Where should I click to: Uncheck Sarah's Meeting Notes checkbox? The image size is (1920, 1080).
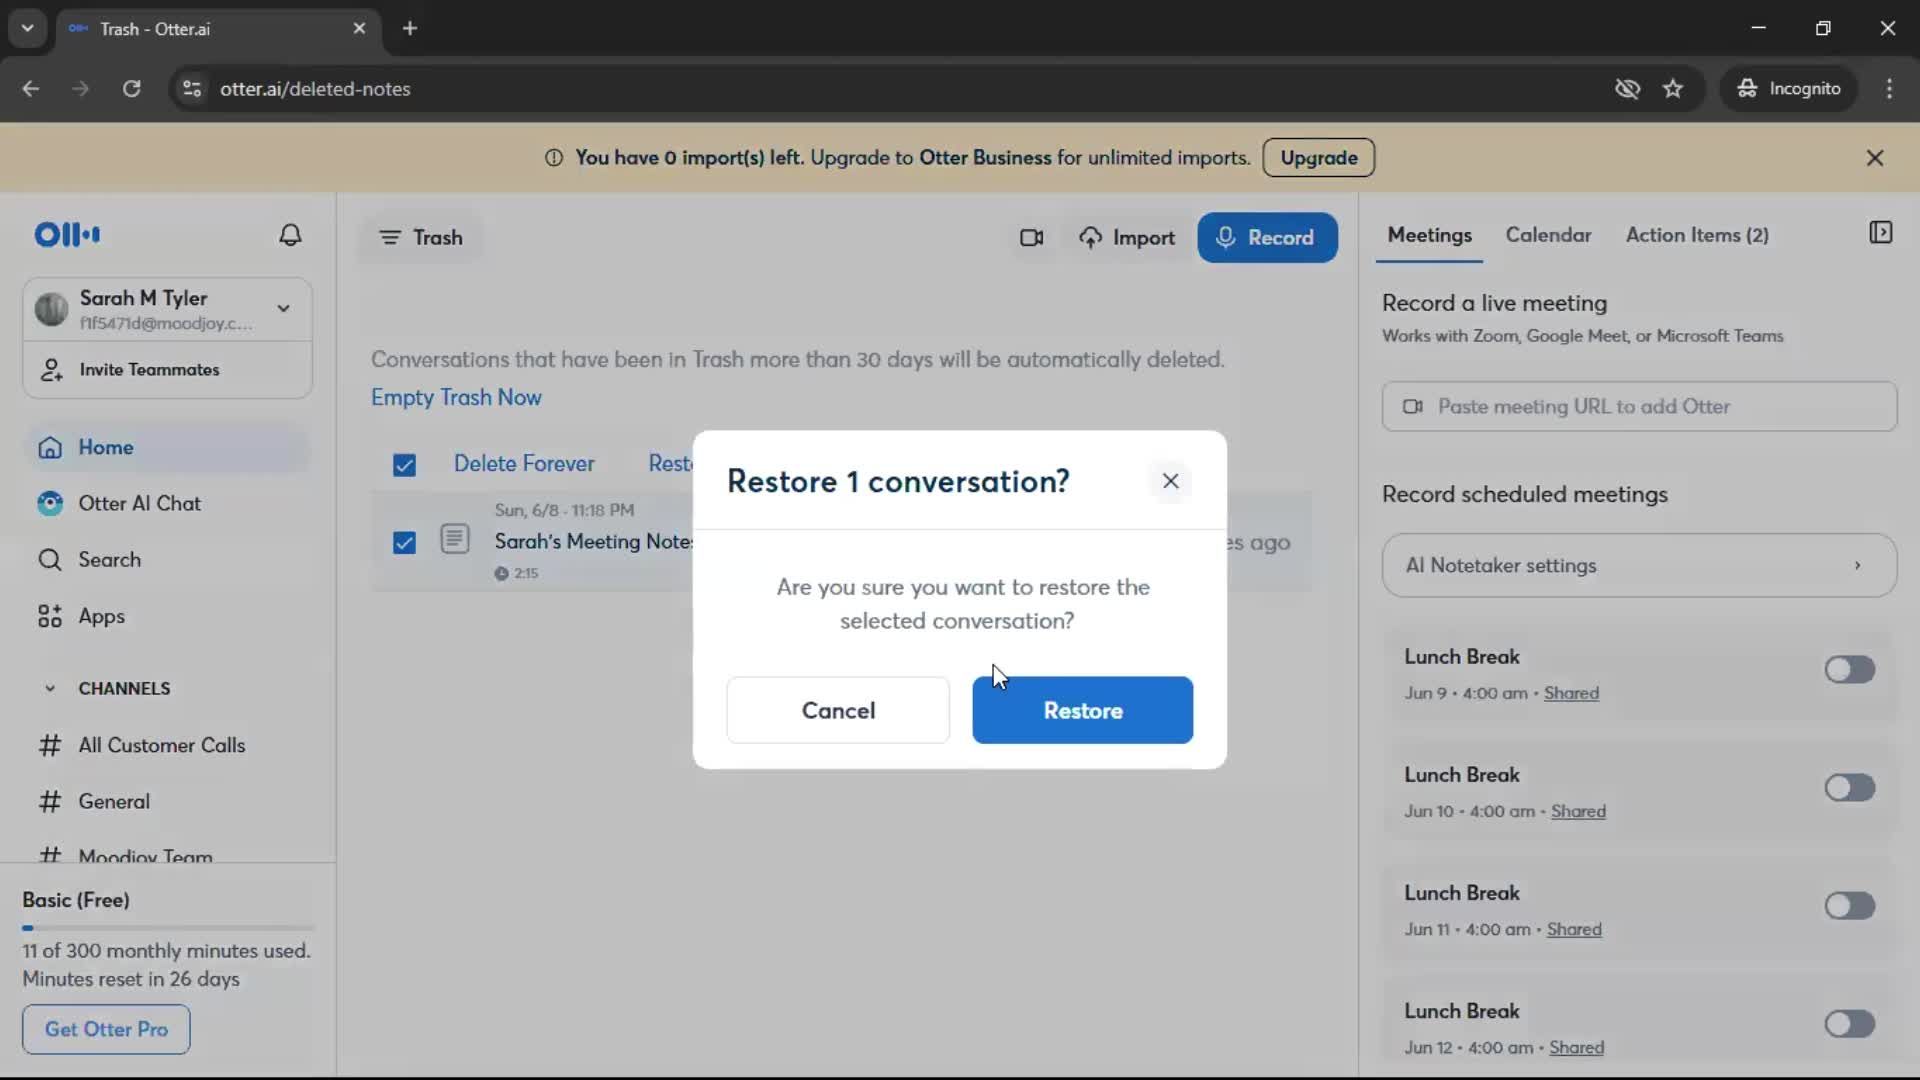click(404, 543)
